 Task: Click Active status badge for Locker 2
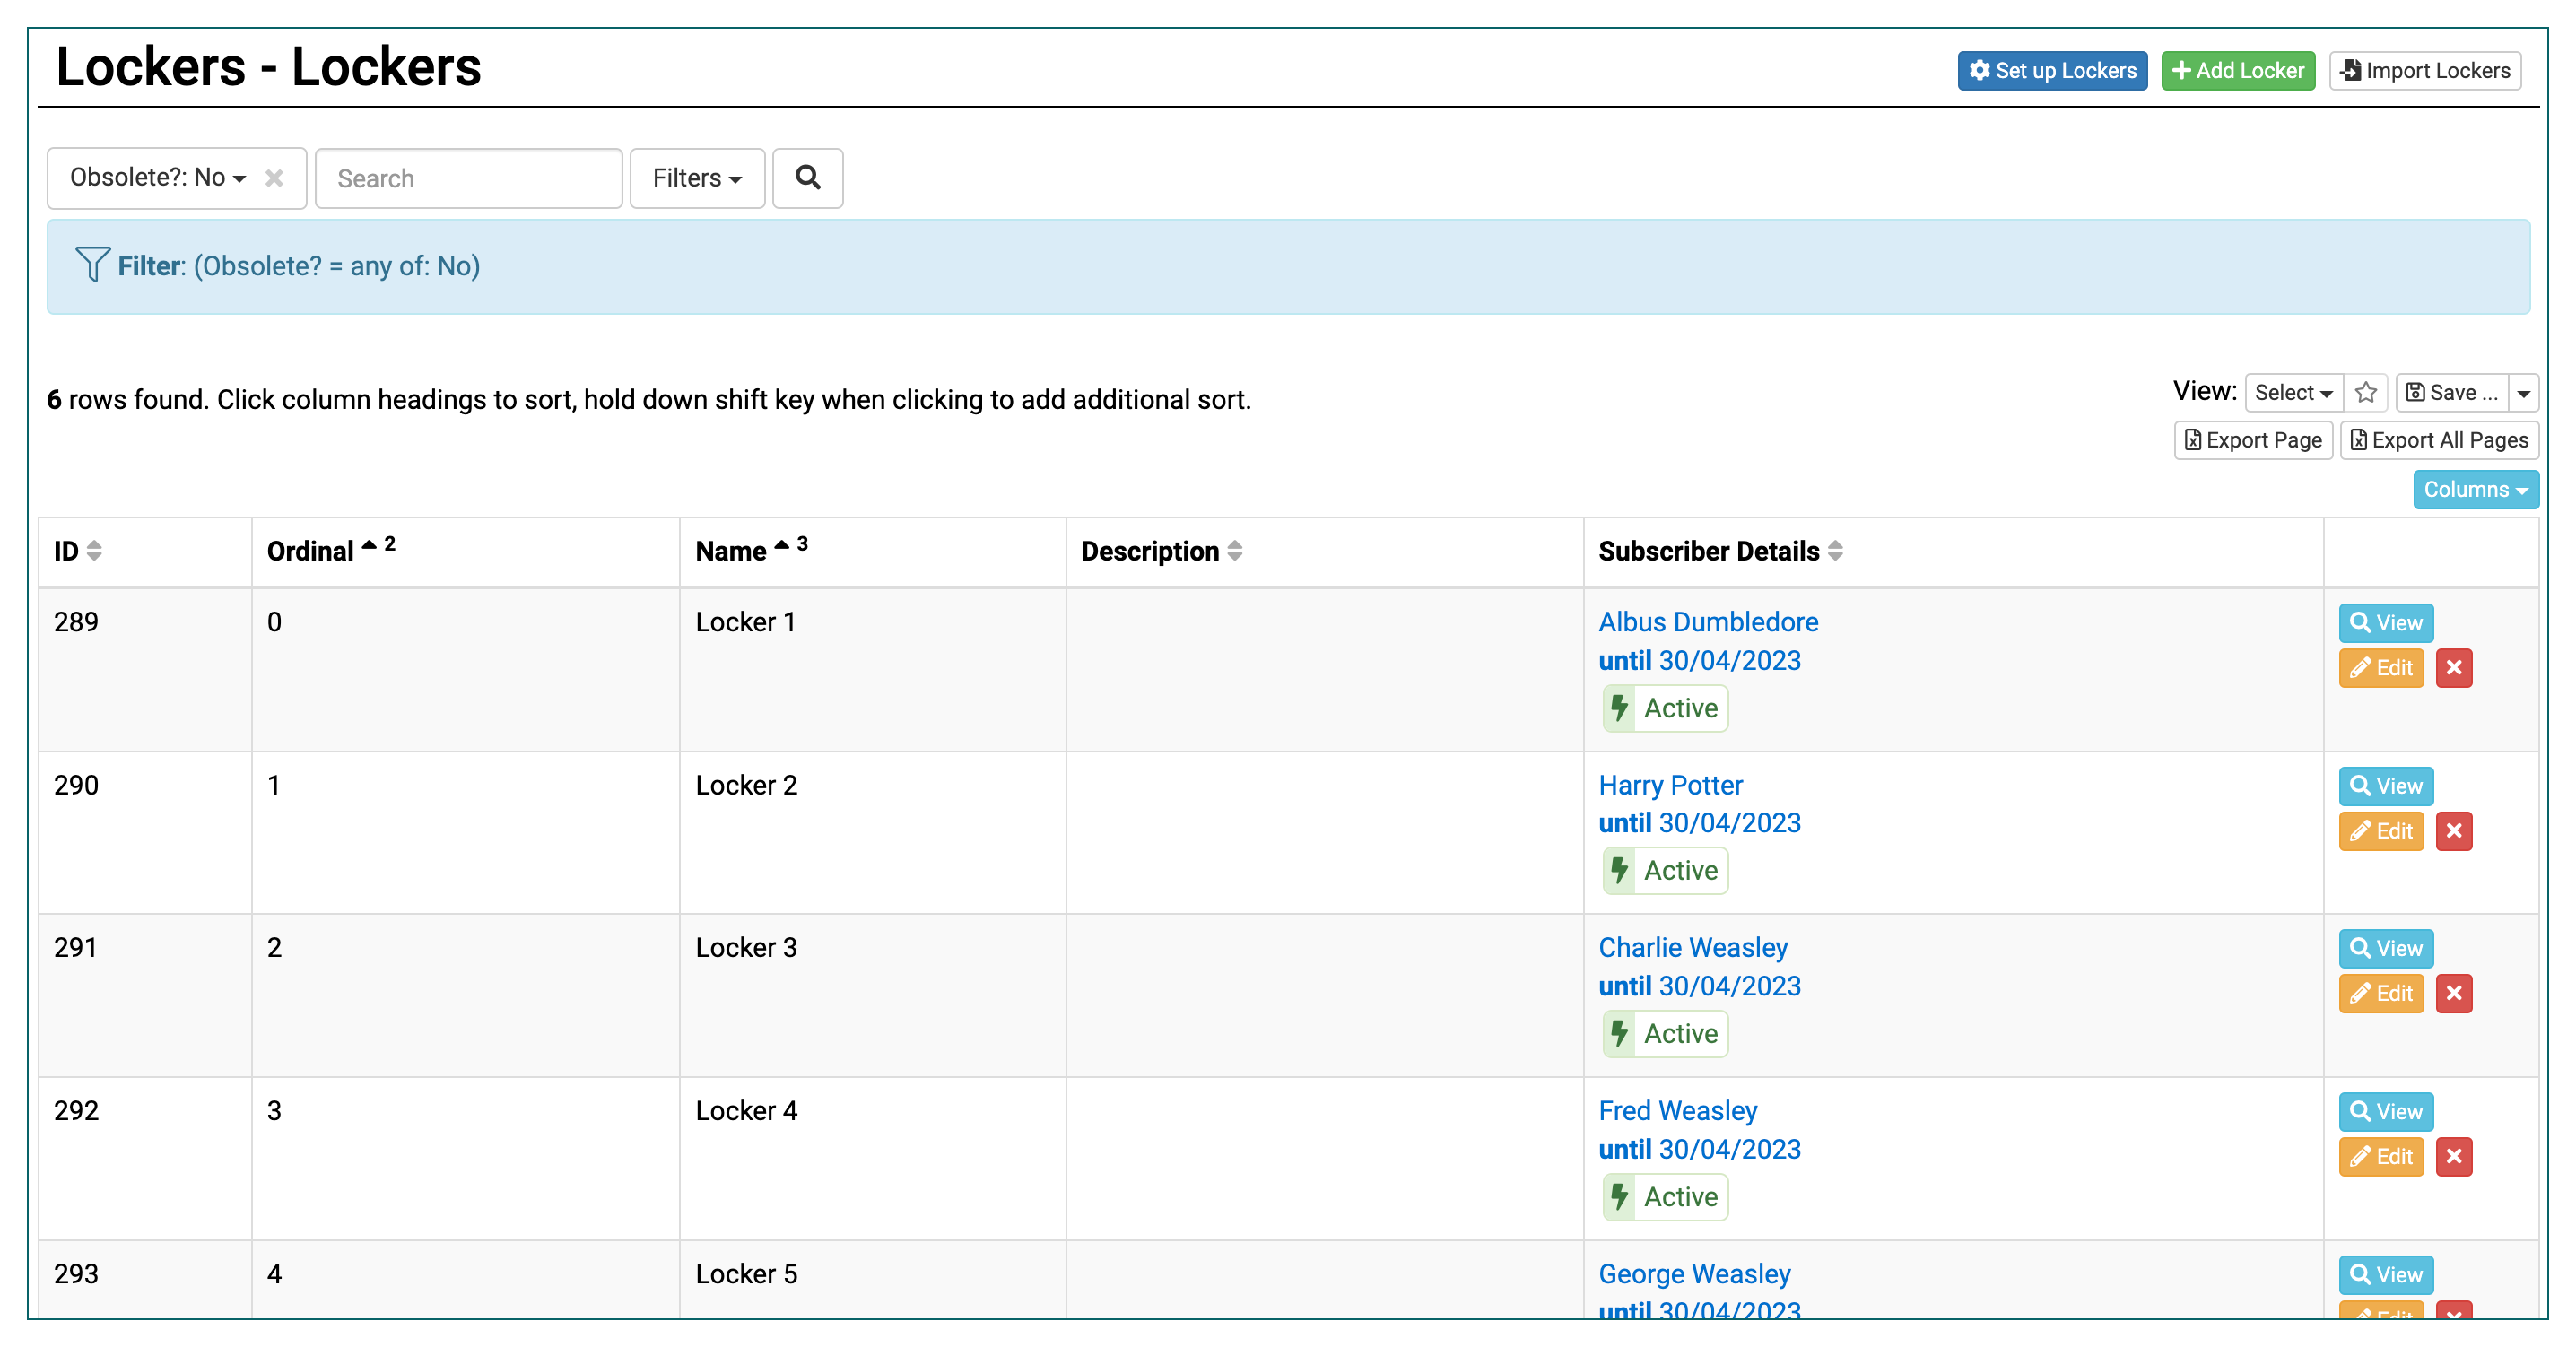(x=1665, y=871)
